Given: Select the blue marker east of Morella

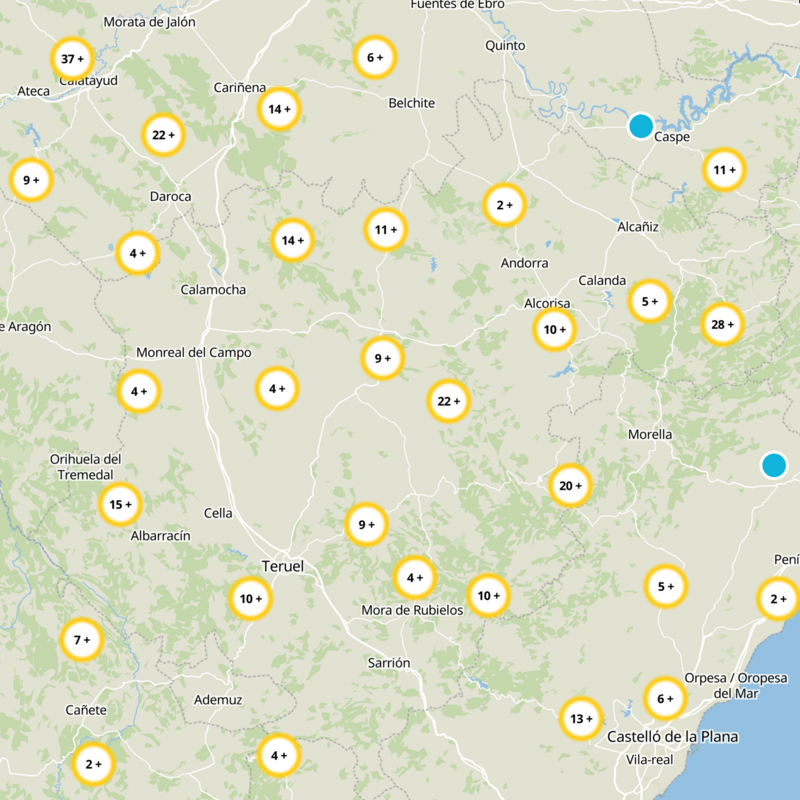Looking at the screenshot, I should tap(773, 465).
